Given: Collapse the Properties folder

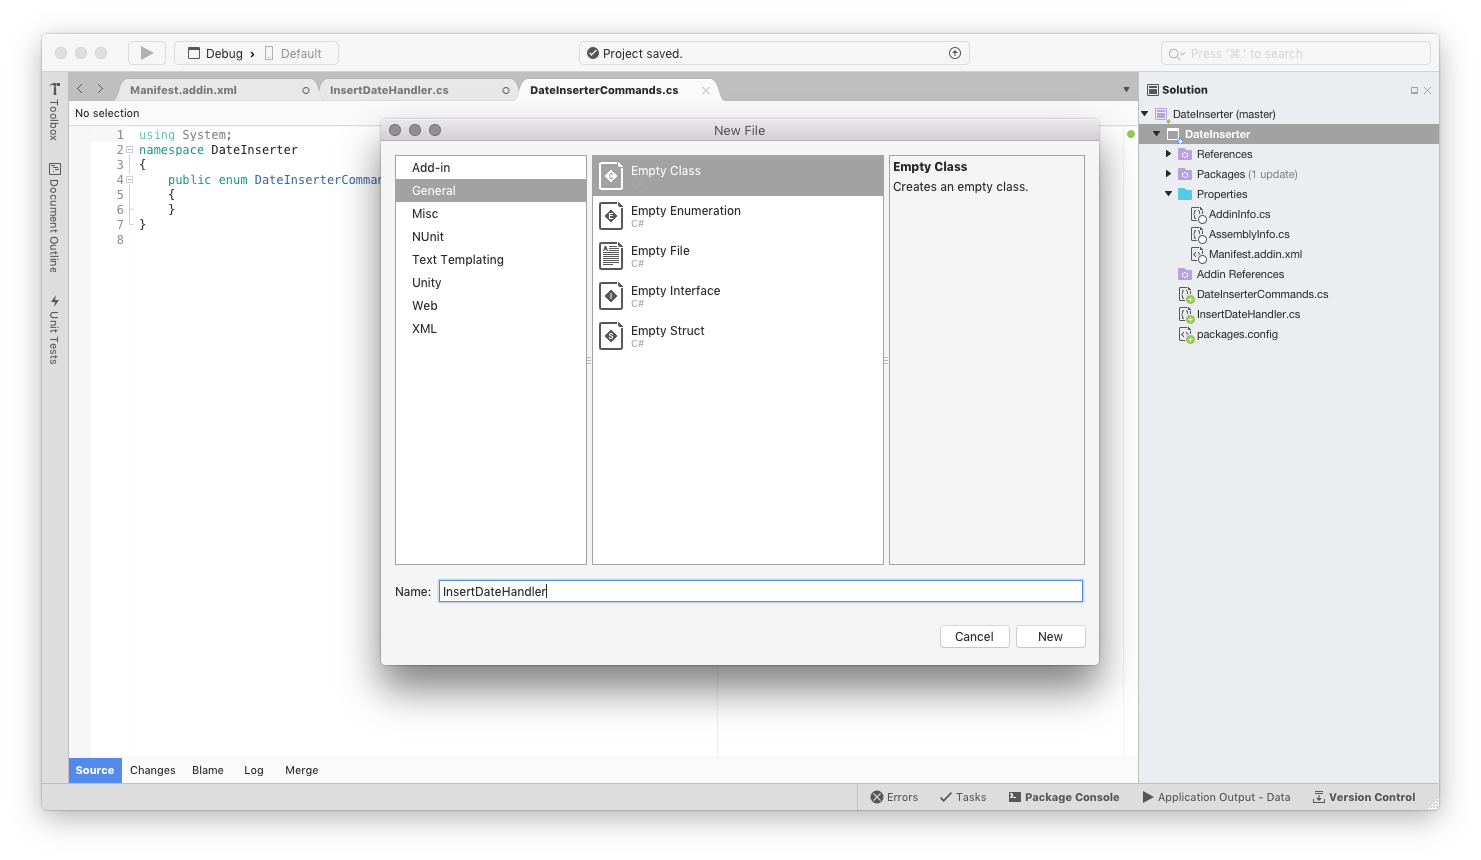Looking at the screenshot, I should pyautogui.click(x=1168, y=194).
